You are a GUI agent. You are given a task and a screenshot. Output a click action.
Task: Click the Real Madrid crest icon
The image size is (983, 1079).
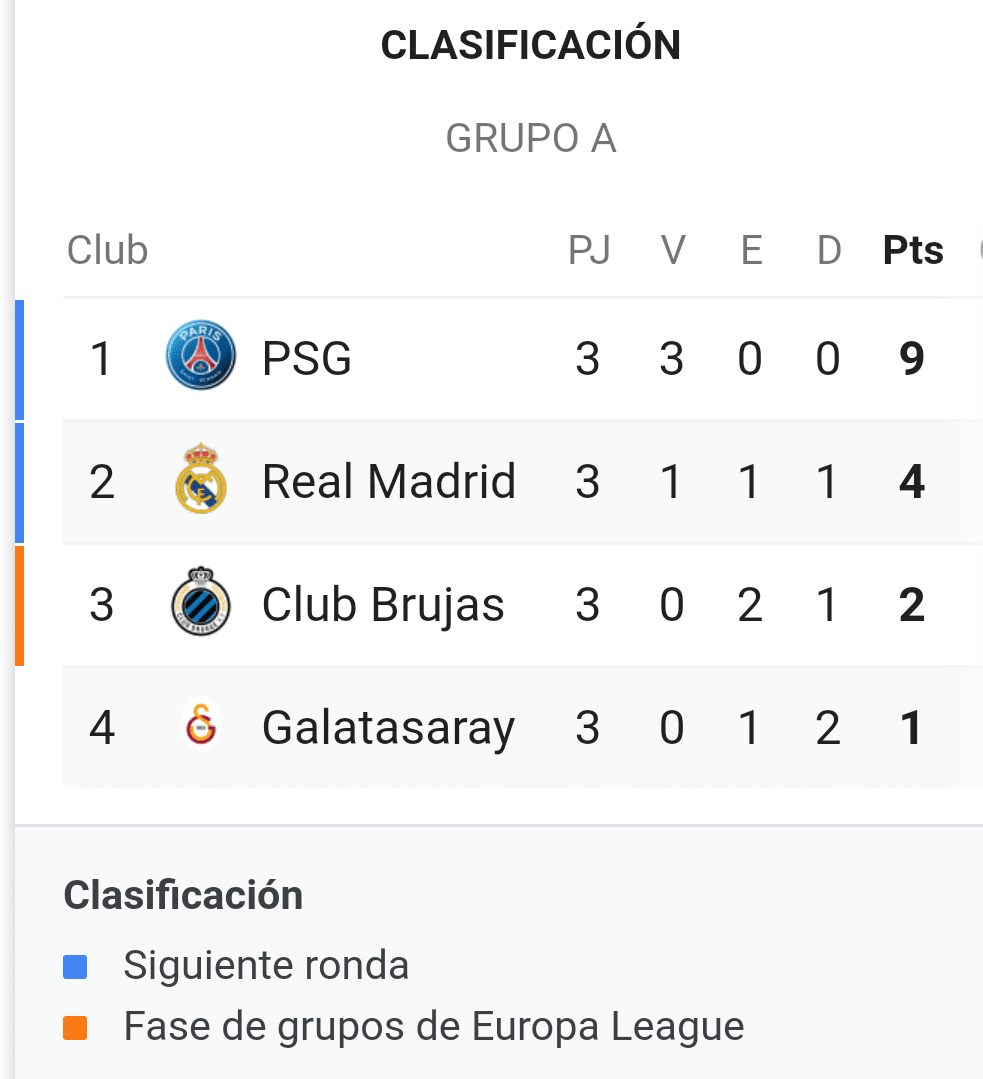[x=201, y=478]
